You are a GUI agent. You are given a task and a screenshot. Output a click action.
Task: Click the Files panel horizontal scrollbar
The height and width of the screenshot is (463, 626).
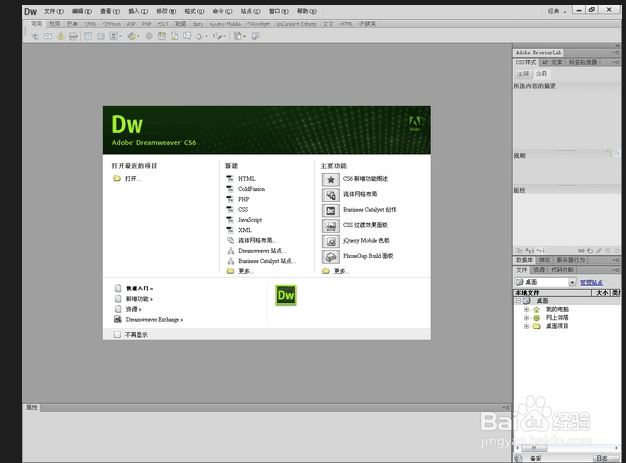pos(567,448)
